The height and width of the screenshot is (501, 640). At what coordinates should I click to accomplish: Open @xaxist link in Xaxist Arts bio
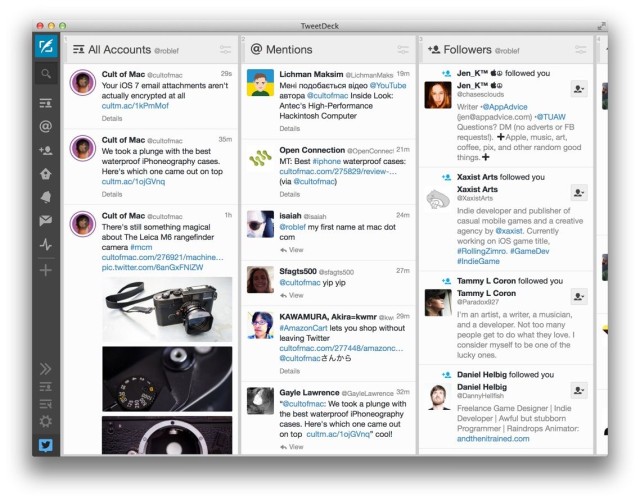pos(509,231)
